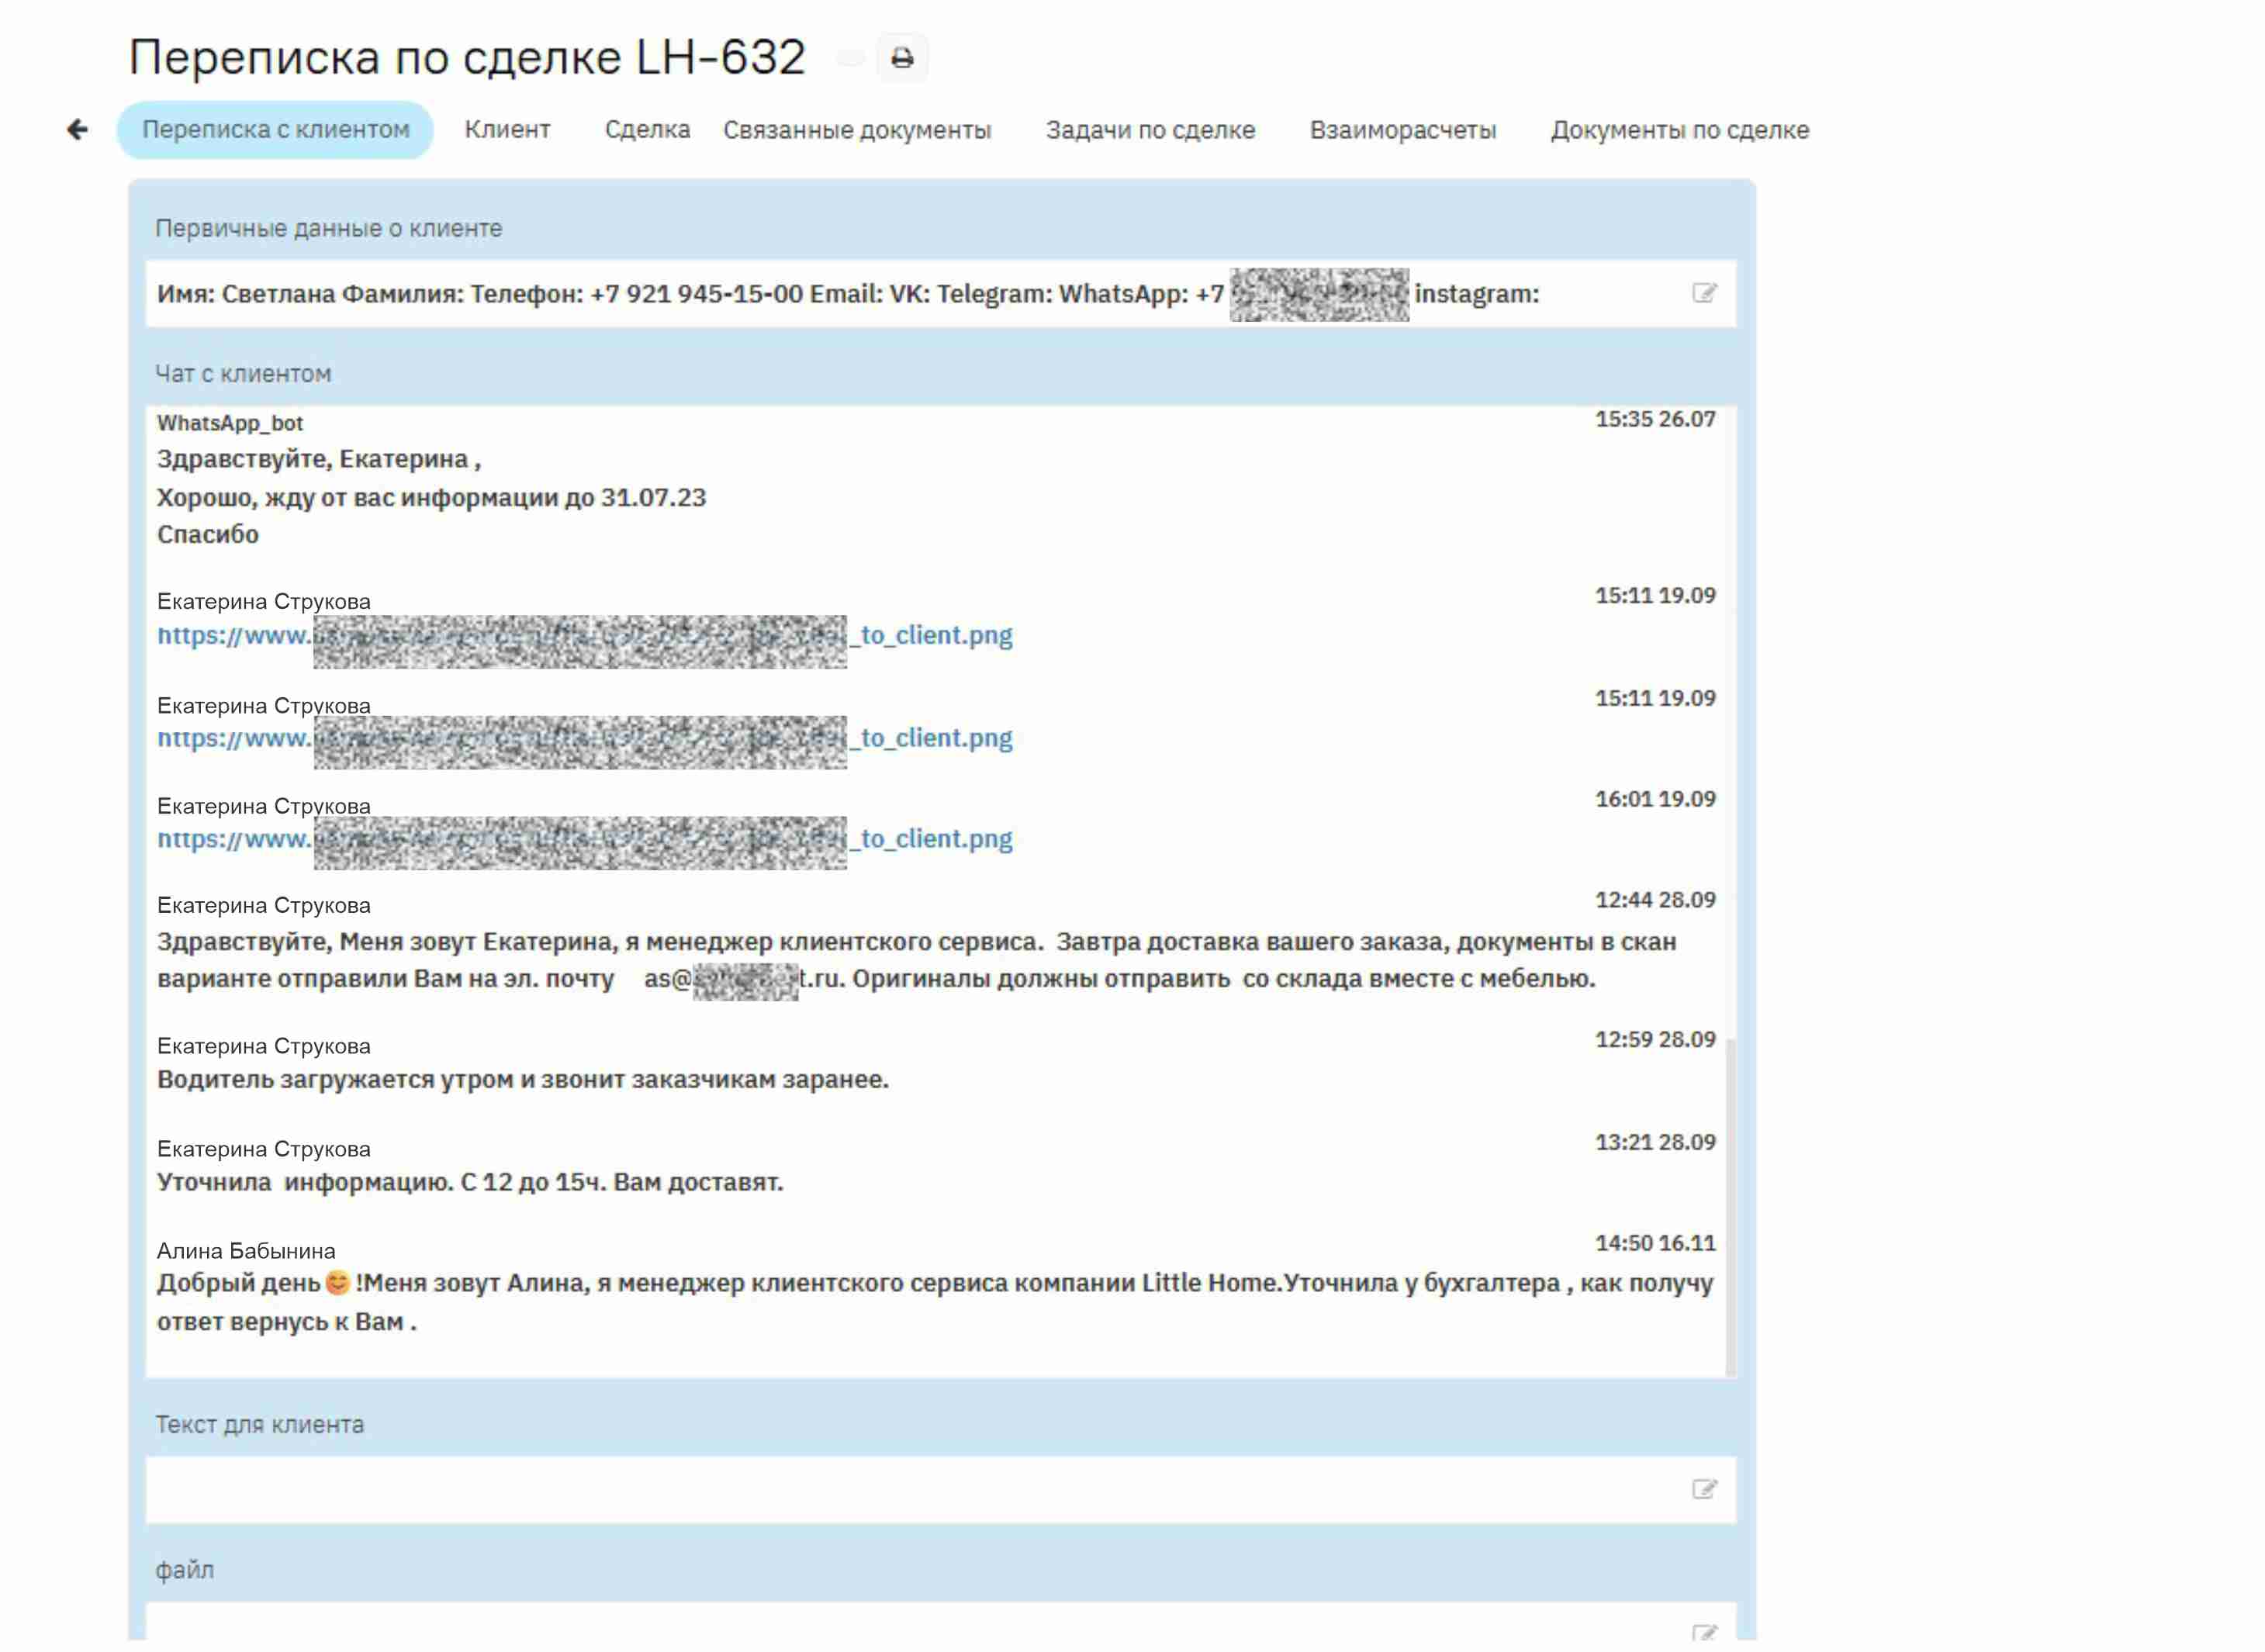Open the Клиент tab
Viewport: 2265px width, 1652px height.
507,130
